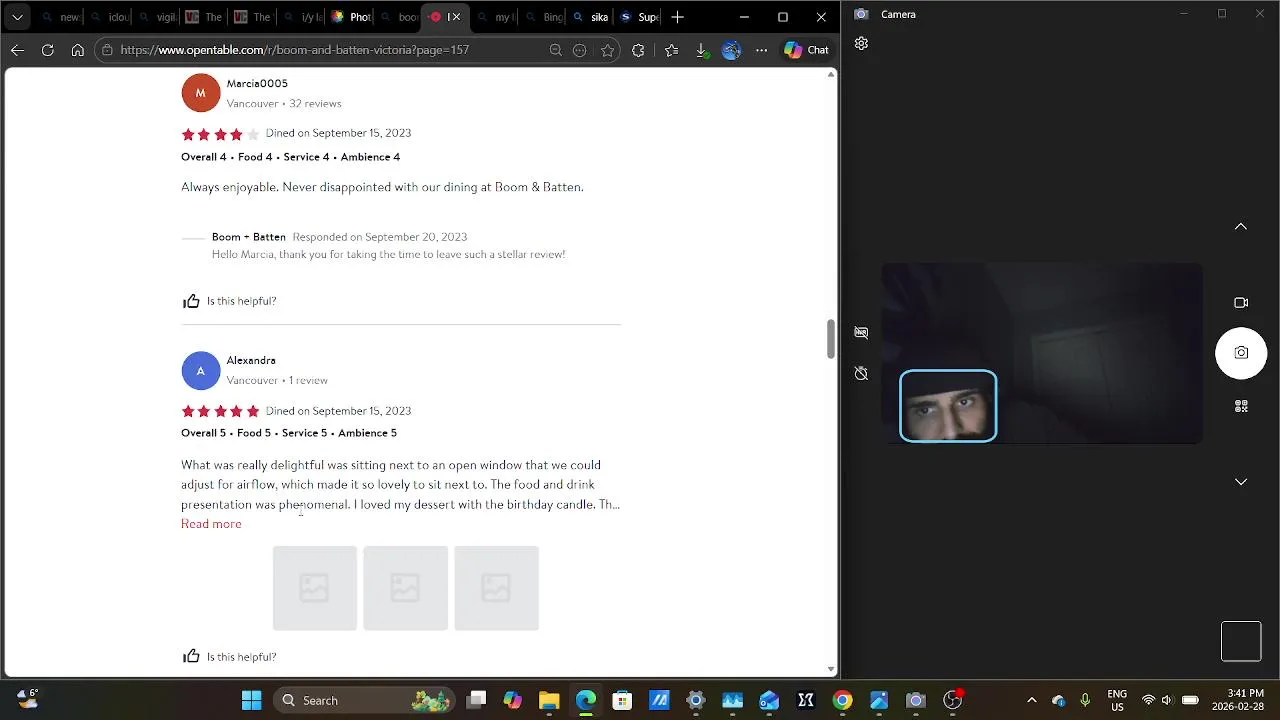Click the page vertical scrollbar thumb
The image size is (1280, 720).
(x=830, y=339)
